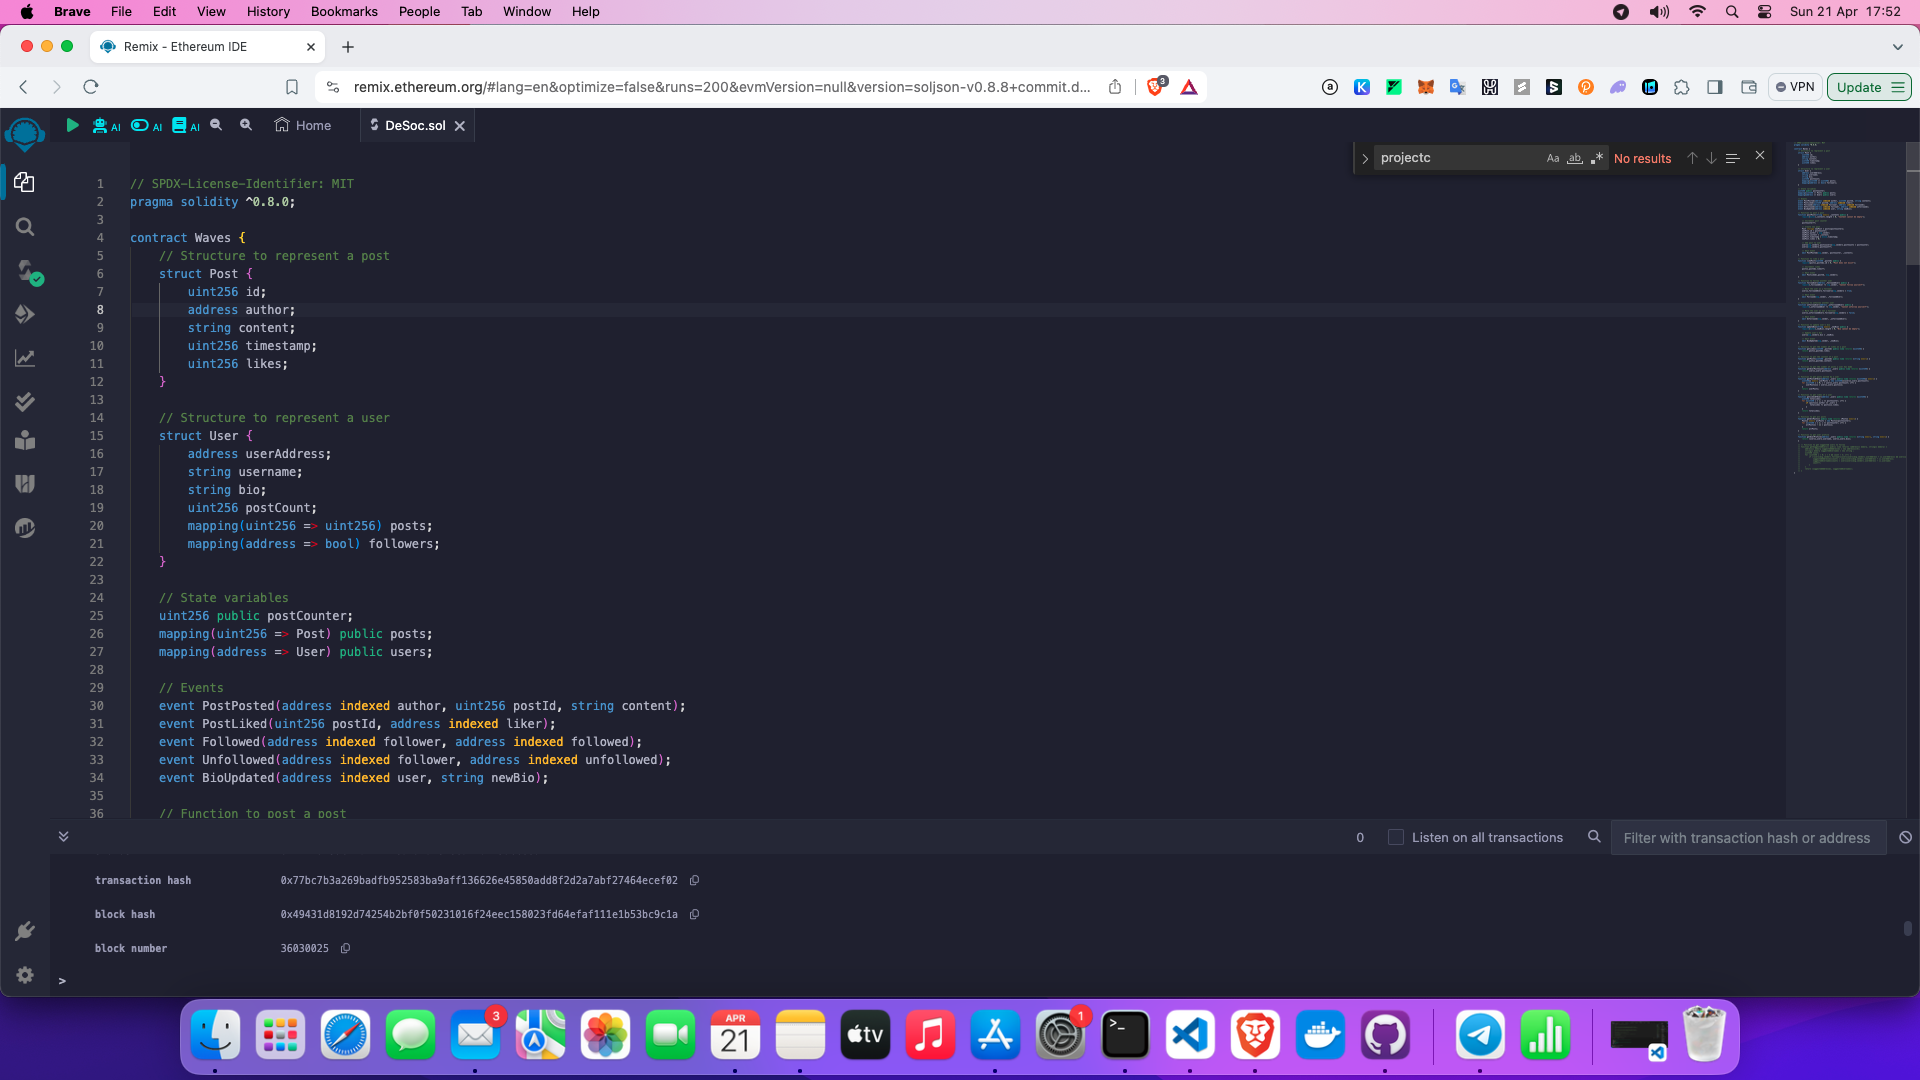
Task: Open the Brave Shields icon
Action: coord(1156,87)
